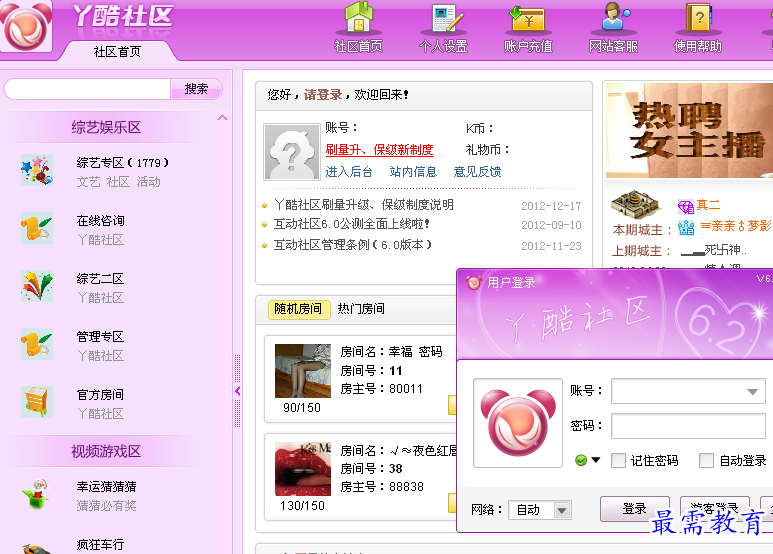Open the room 38 red lips thumbnail
Screen dimensions: 773x554
coord(303,469)
